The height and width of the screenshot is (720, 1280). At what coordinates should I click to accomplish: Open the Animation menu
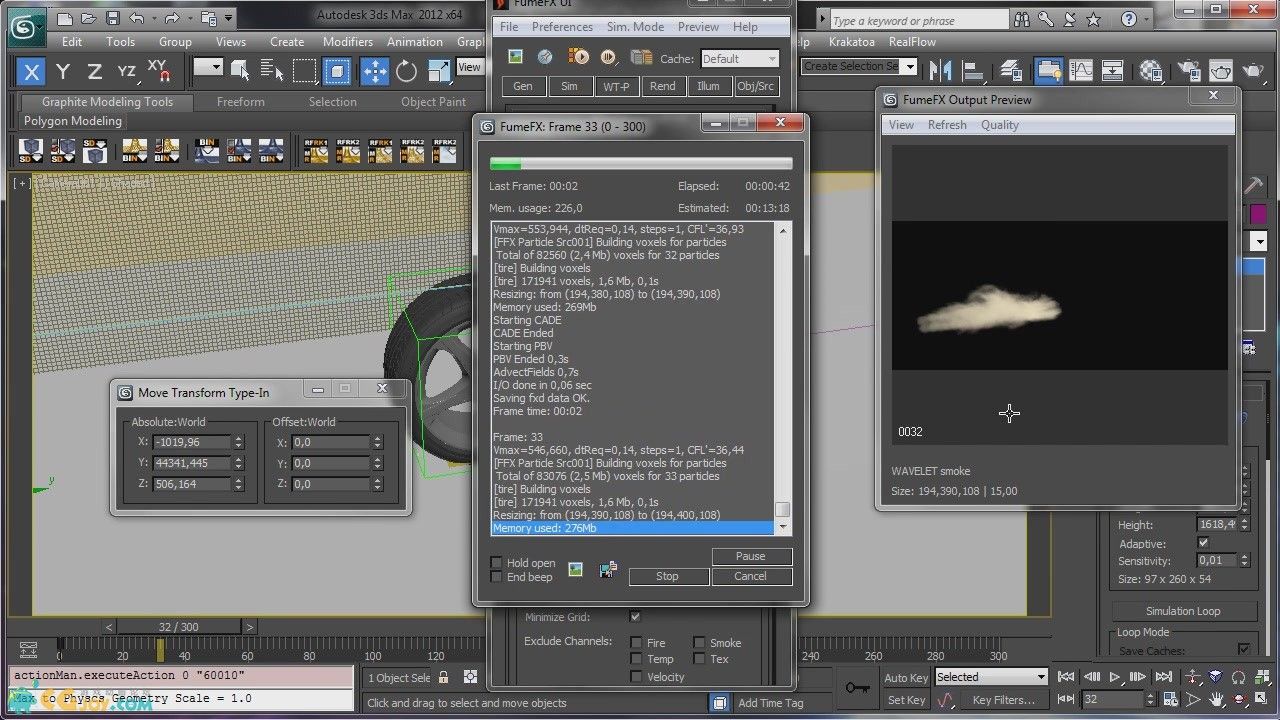point(415,42)
